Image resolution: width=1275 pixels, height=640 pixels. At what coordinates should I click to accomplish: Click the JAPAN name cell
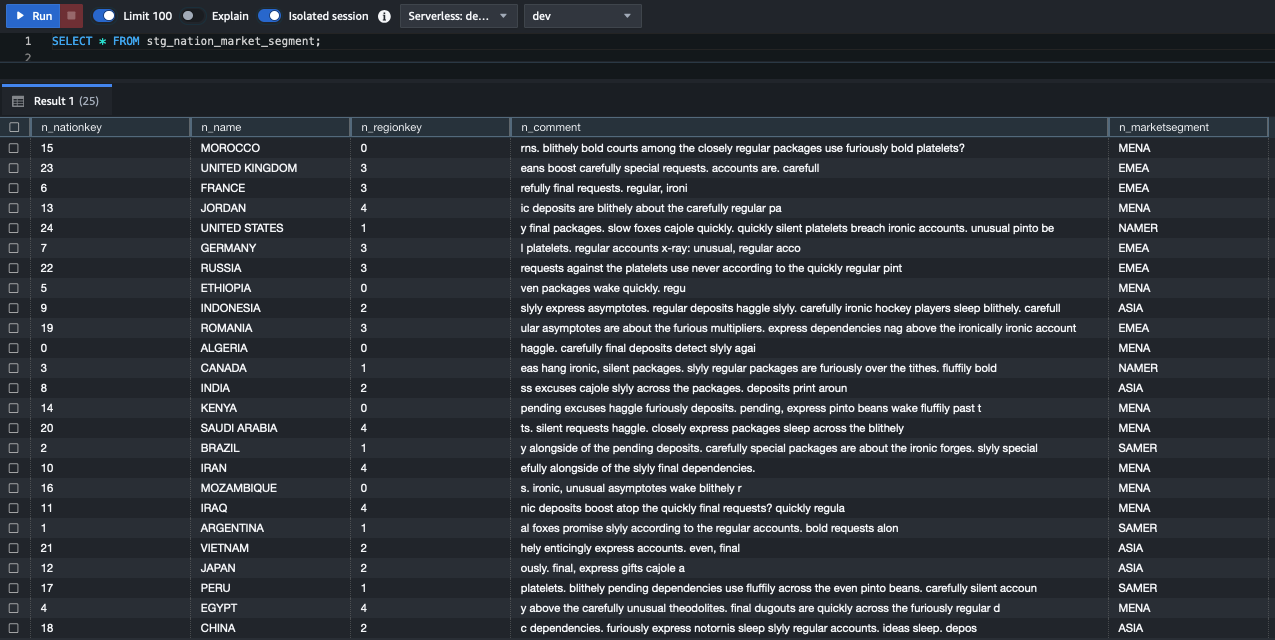coord(270,568)
